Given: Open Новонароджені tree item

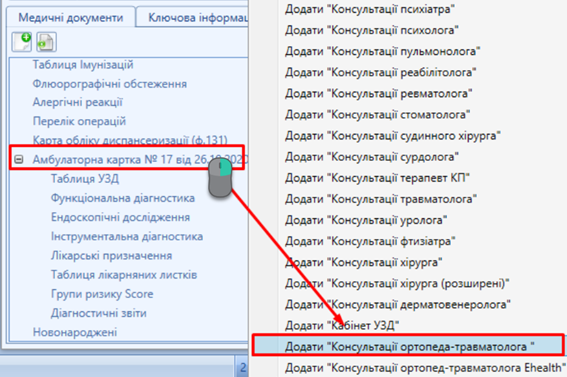Looking at the screenshot, I should click(x=75, y=332).
